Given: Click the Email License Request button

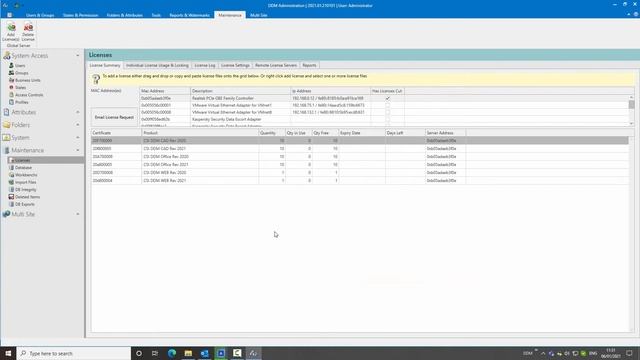Looking at the screenshot, I should pyautogui.click(x=114, y=118).
